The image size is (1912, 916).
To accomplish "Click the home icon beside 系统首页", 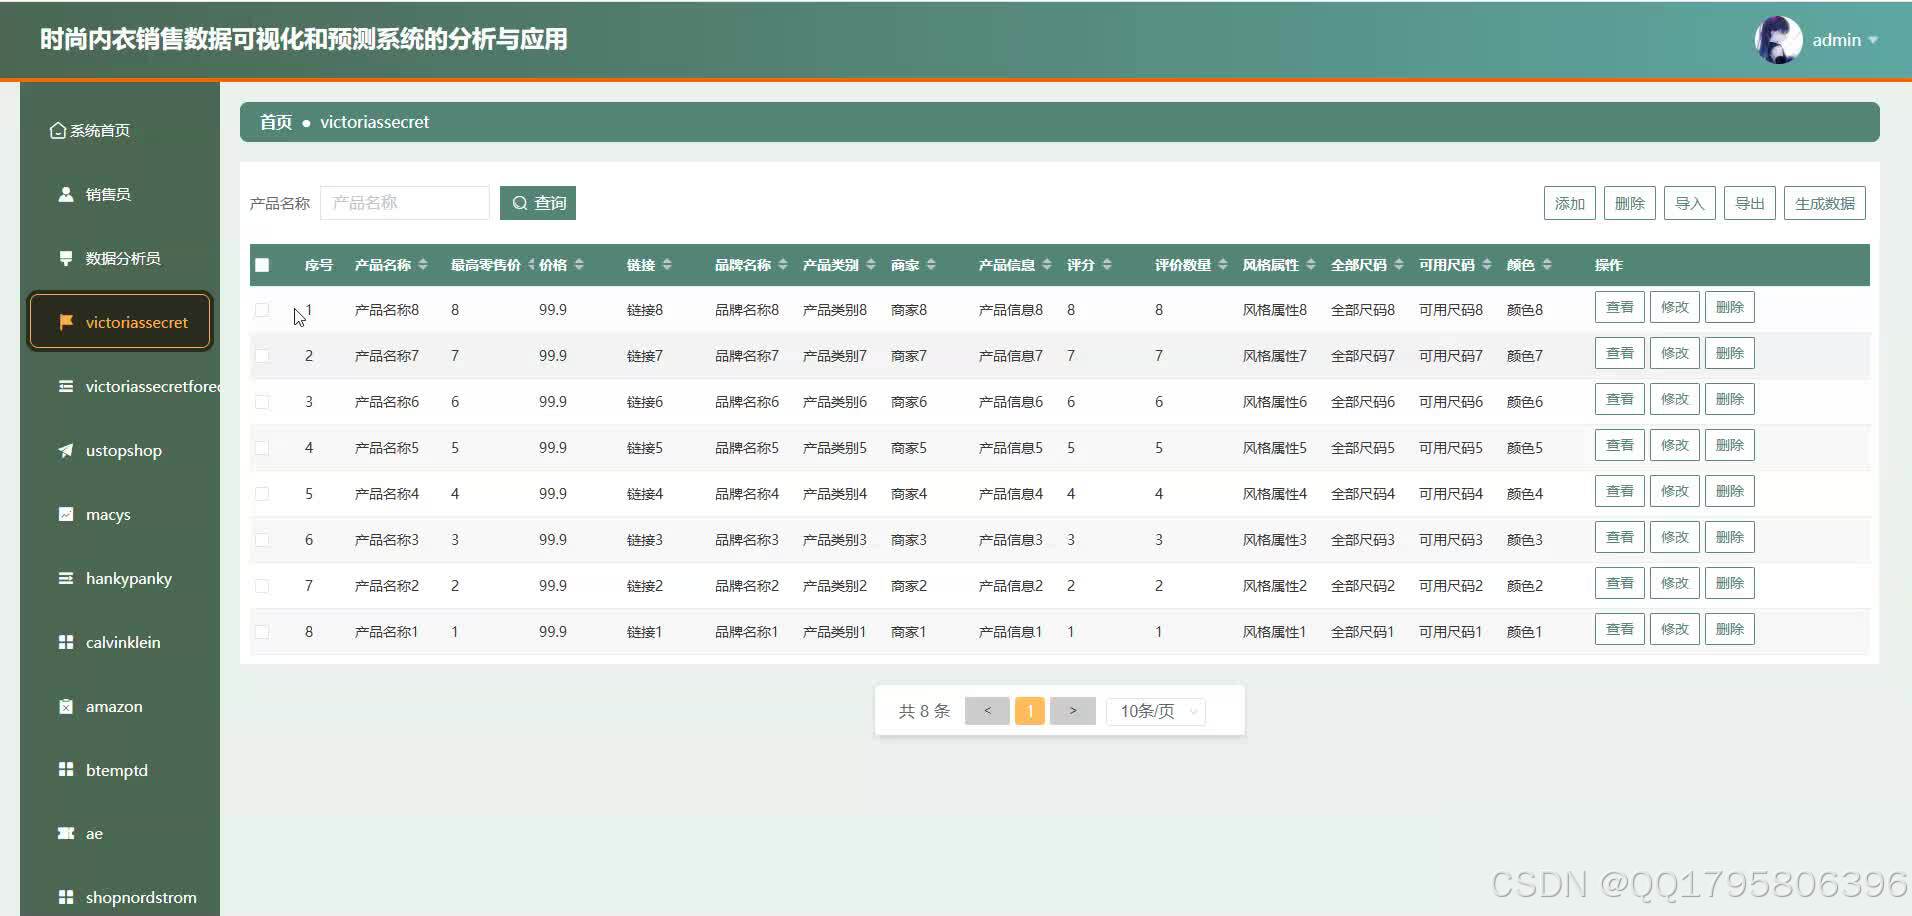I will (x=58, y=130).
